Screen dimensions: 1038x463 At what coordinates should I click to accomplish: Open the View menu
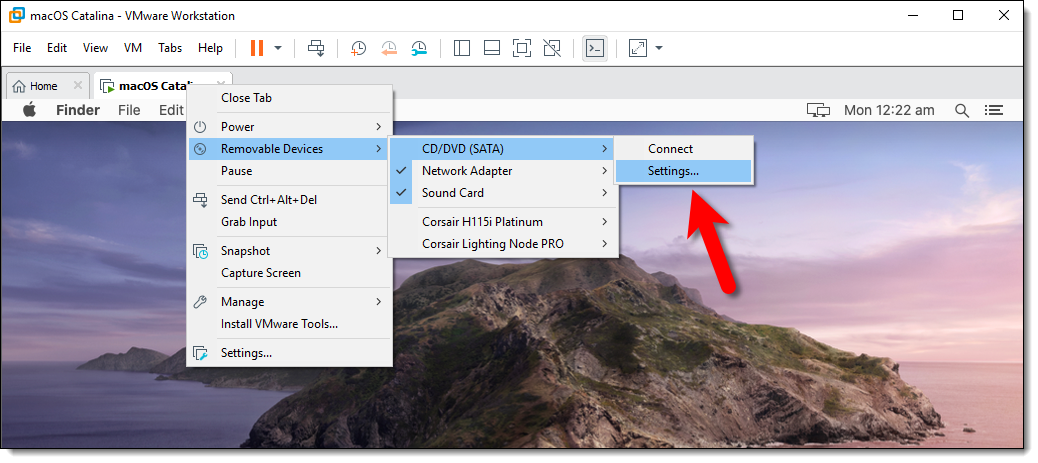(x=95, y=48)
